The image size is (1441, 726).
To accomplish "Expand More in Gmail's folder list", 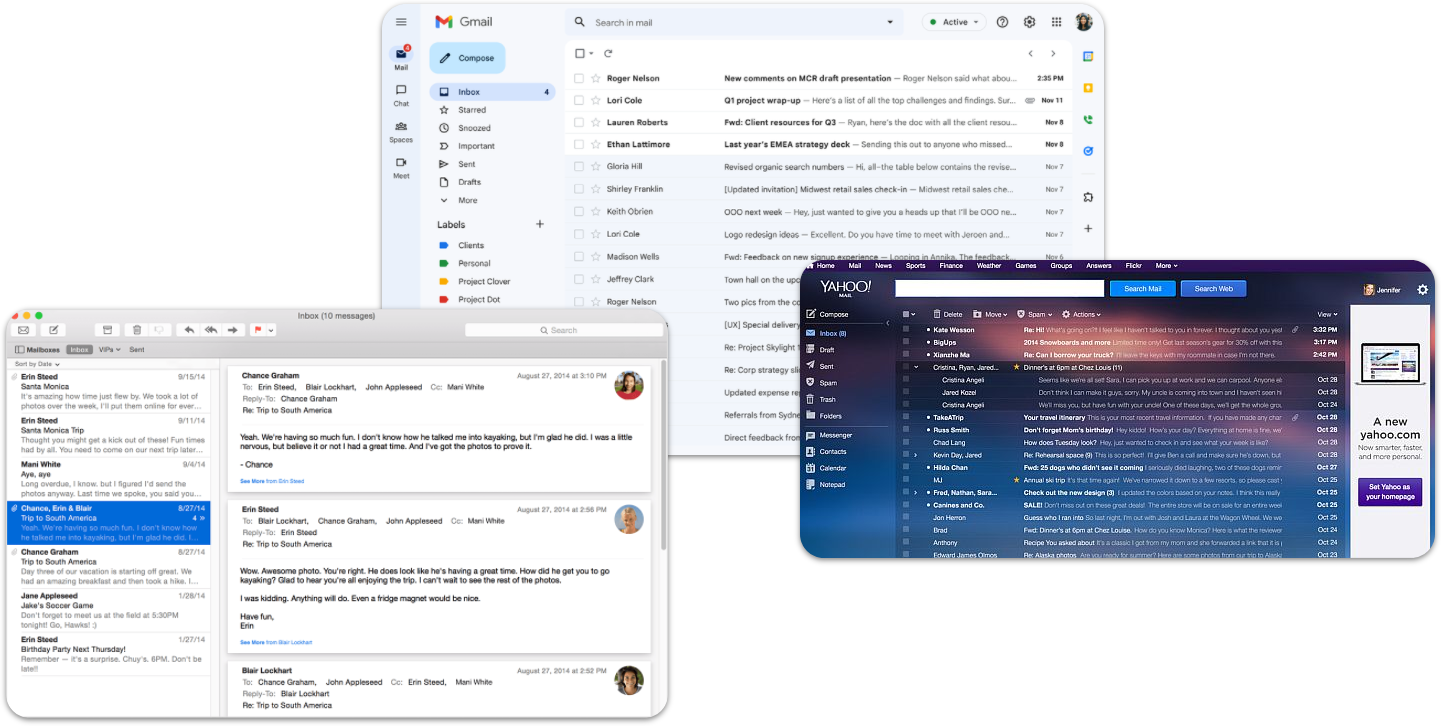I will click(461, 200).
